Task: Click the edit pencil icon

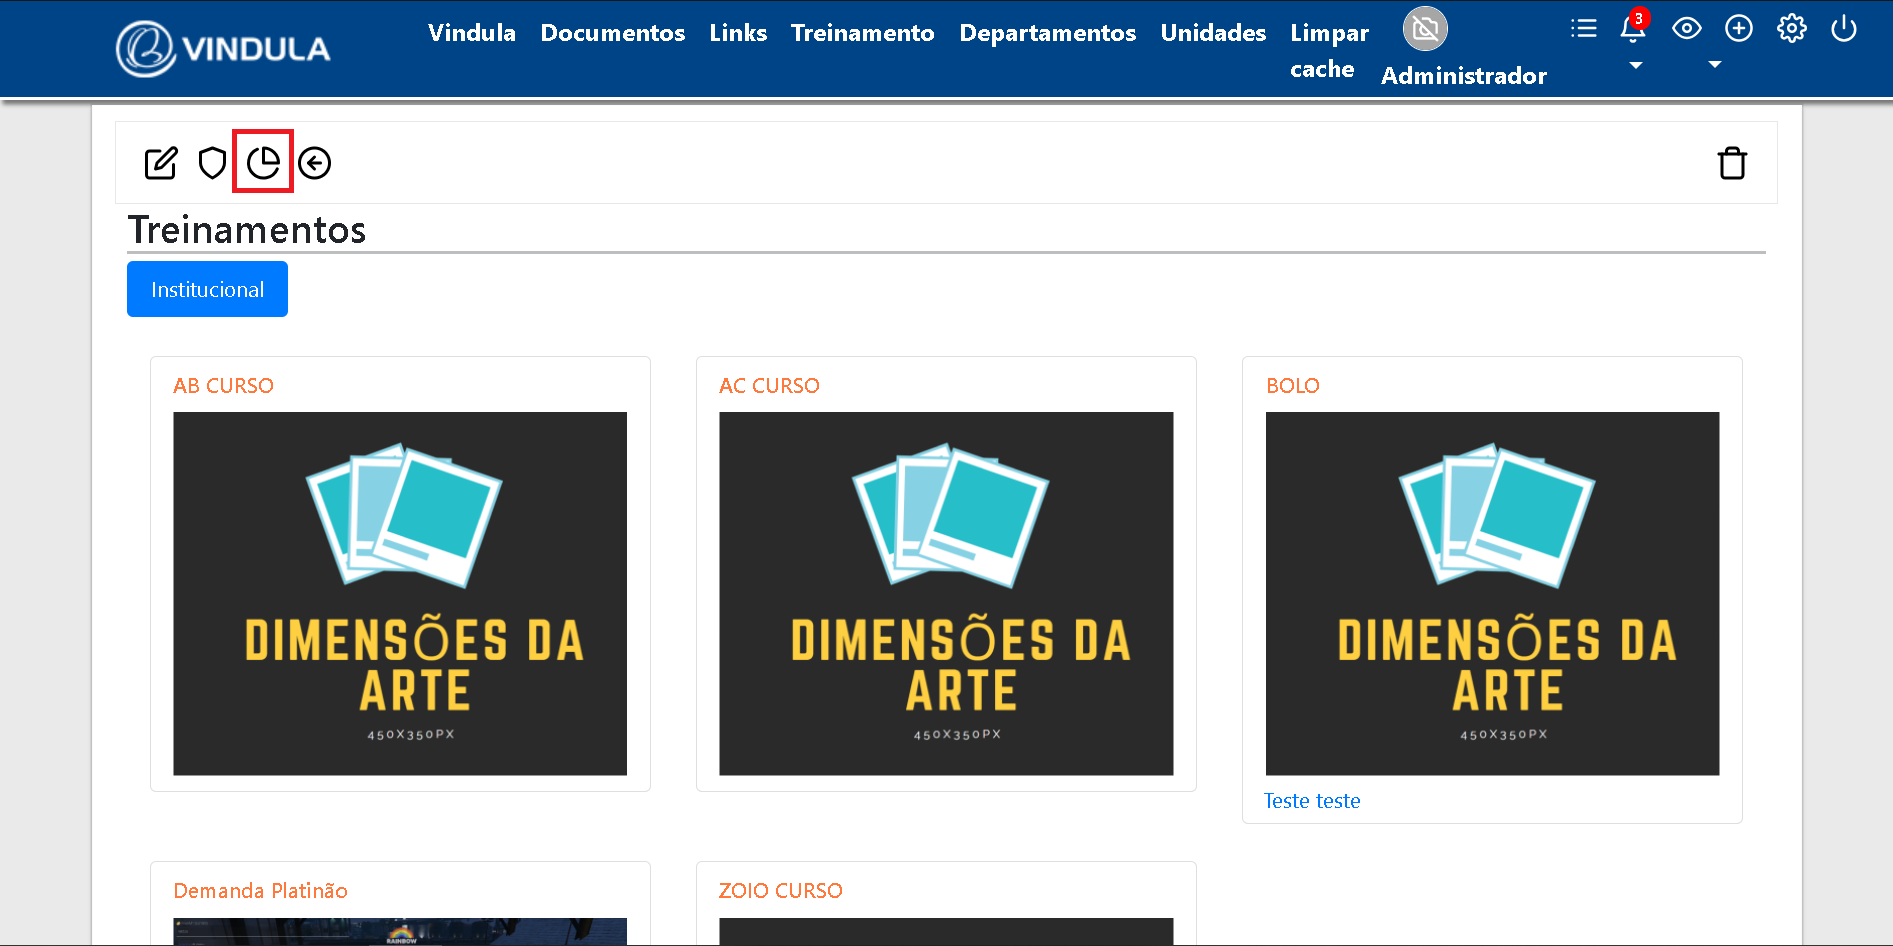Action: point(160,163)
